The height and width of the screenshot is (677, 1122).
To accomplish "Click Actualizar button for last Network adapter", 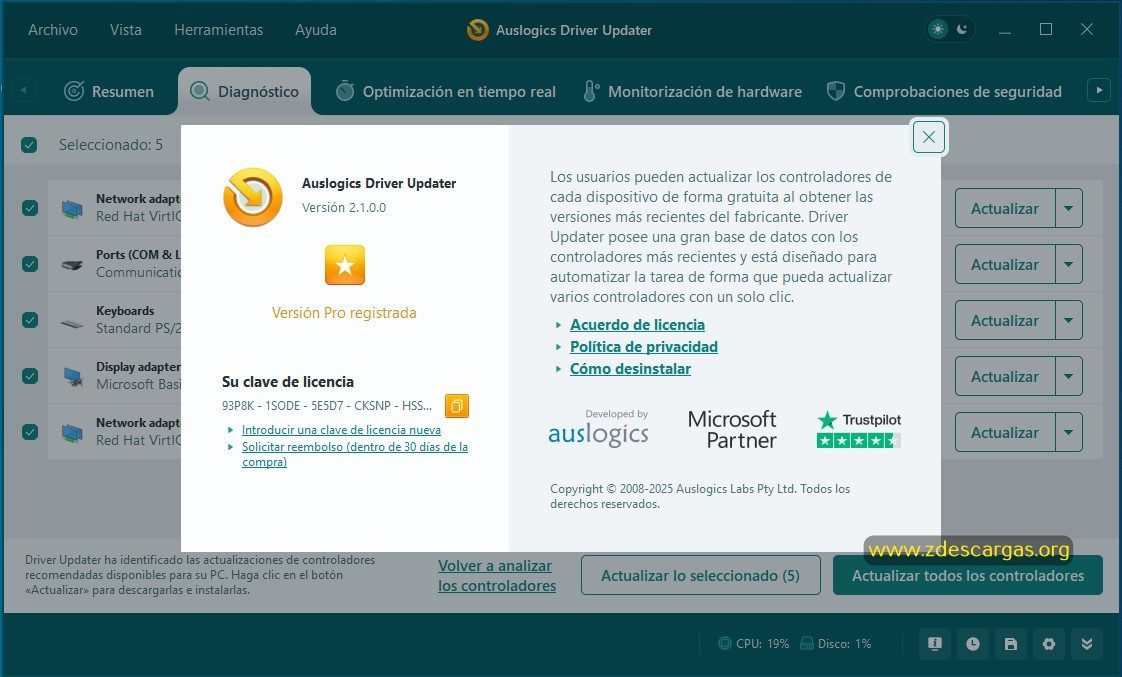I will click(x=1005, y=432).
